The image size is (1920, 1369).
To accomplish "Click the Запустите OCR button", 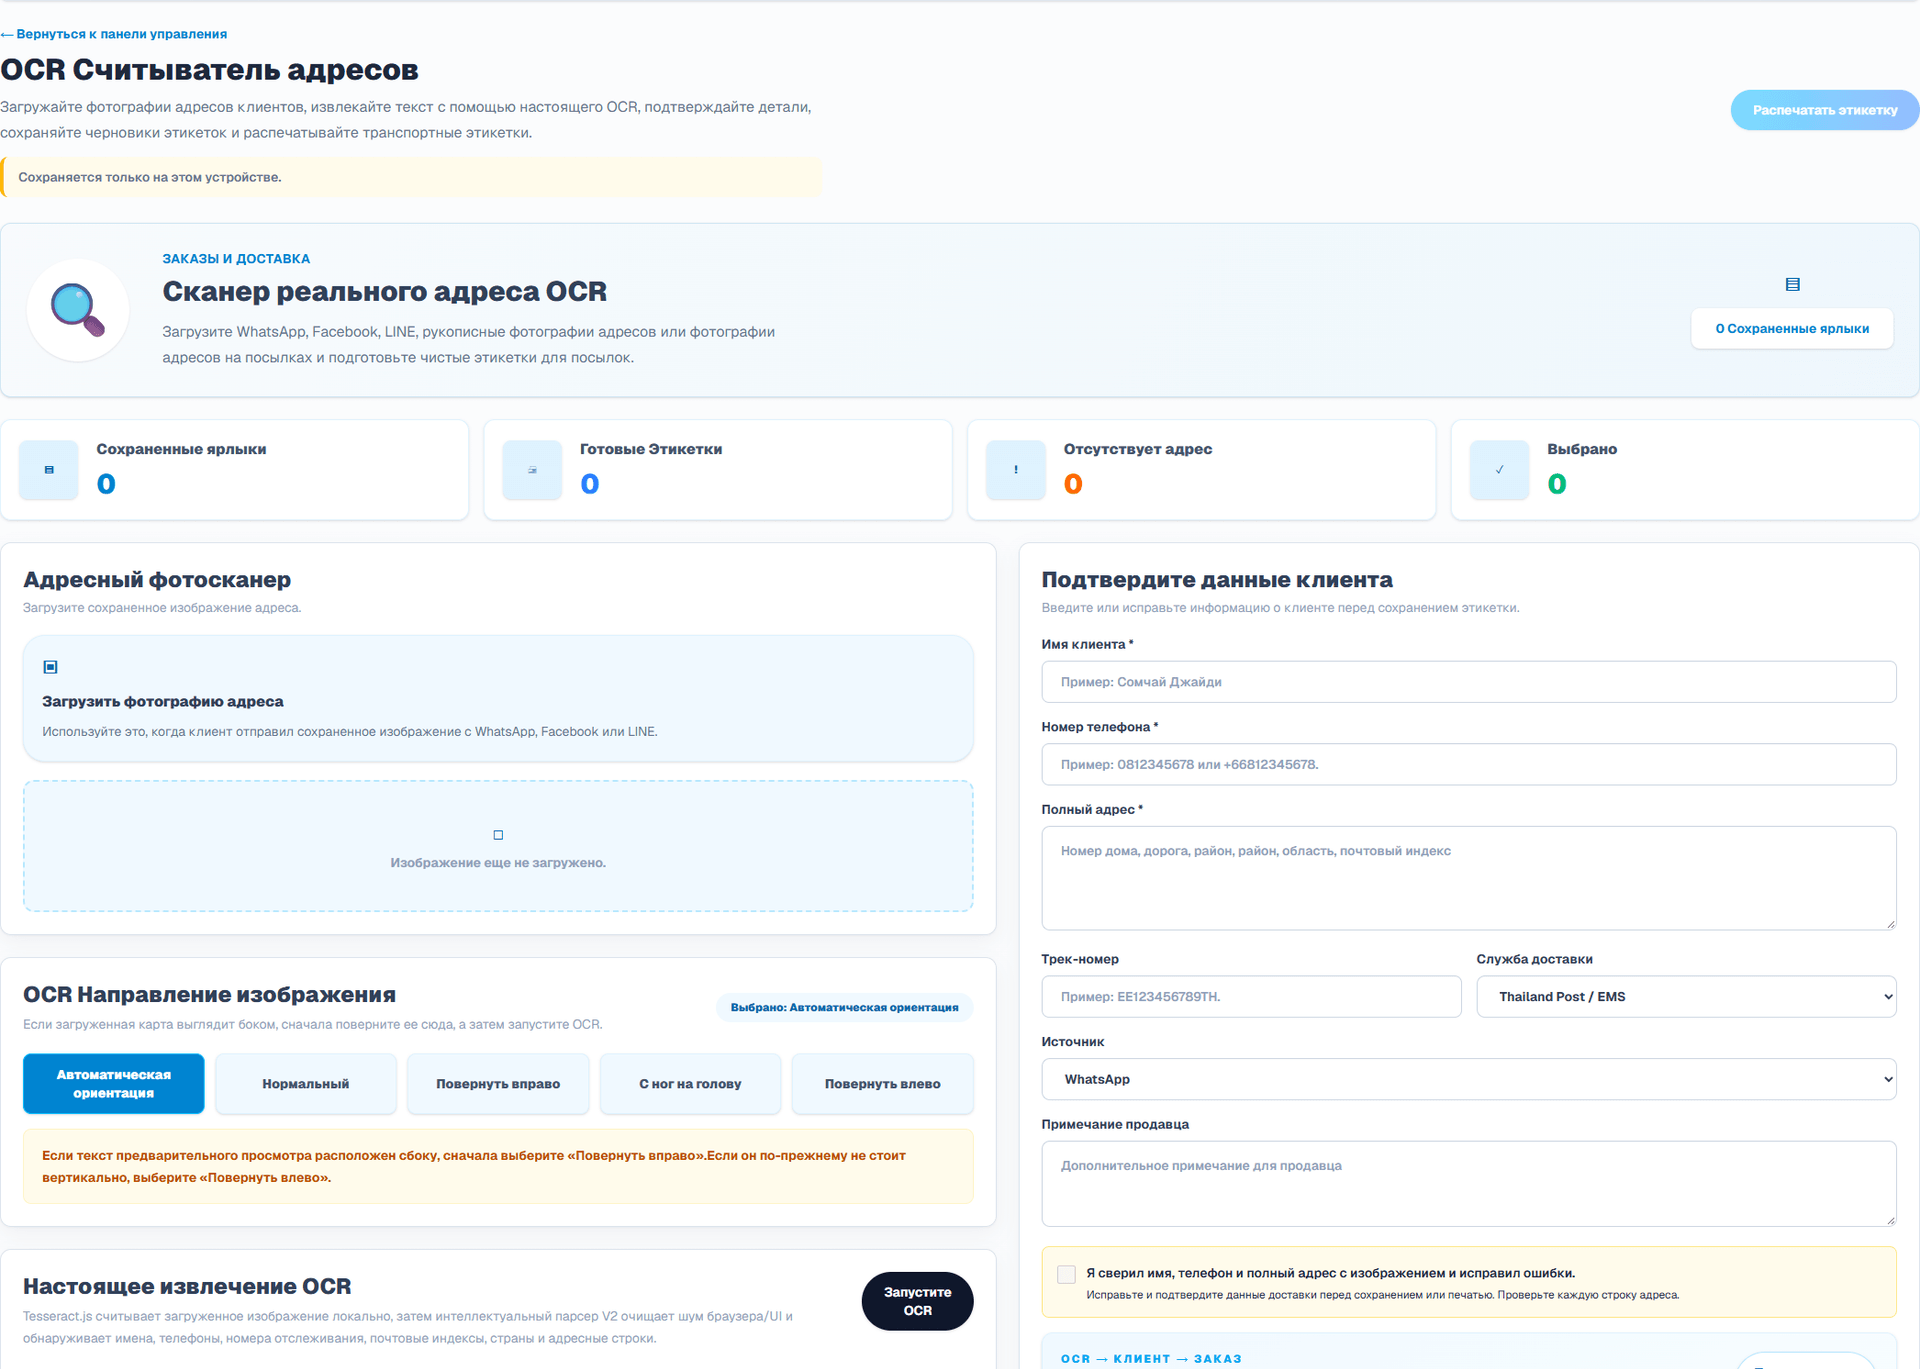I will tap(917, 1302).
